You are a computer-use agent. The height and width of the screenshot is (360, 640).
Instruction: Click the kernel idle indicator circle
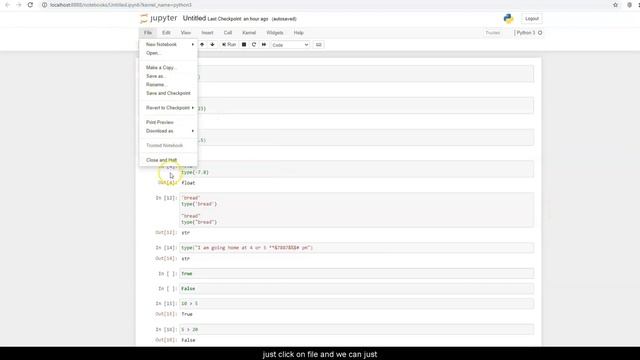click(x=540, y=33)
